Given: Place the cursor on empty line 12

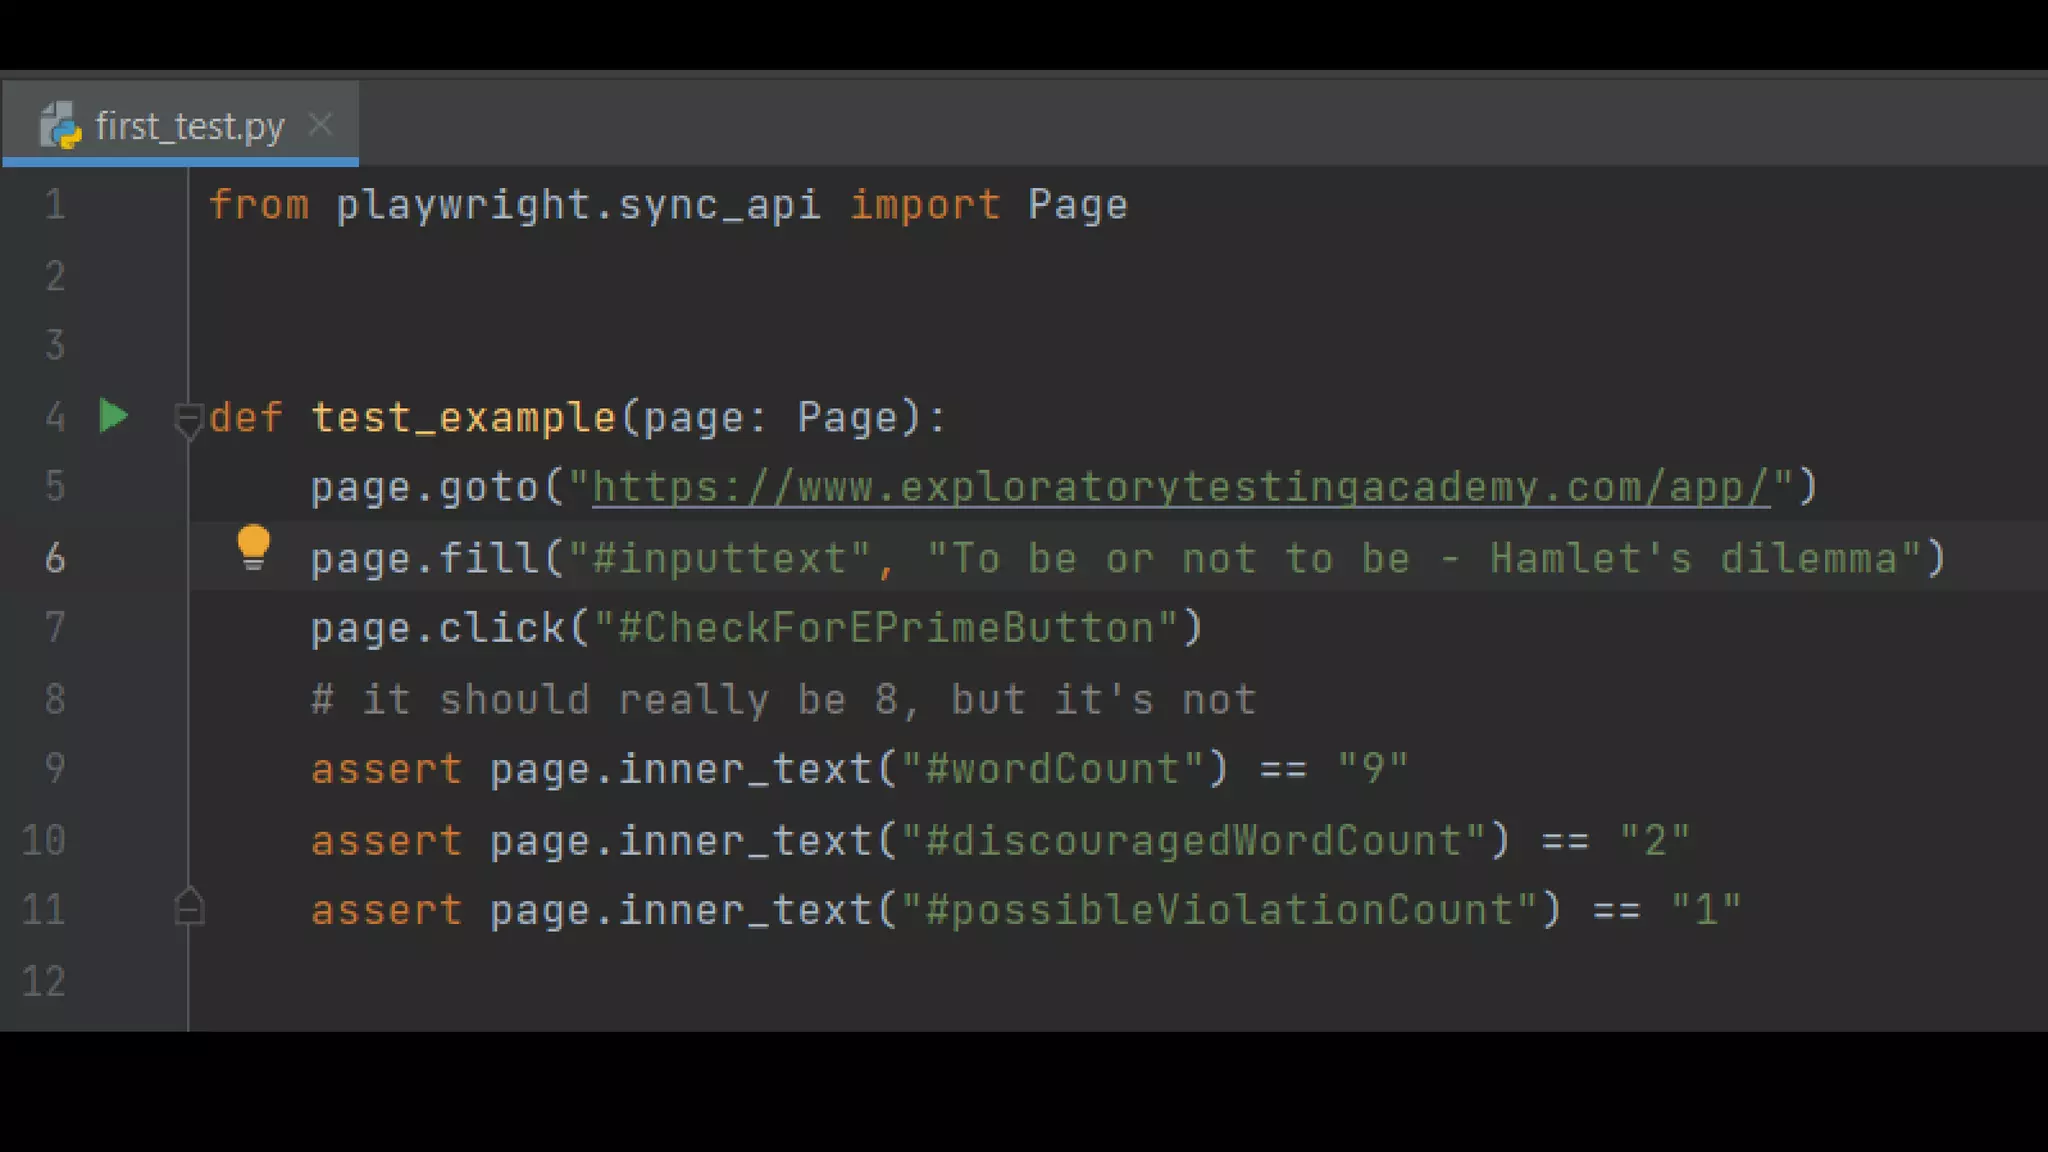Looking at the screenshot, I should pos(600,981).
